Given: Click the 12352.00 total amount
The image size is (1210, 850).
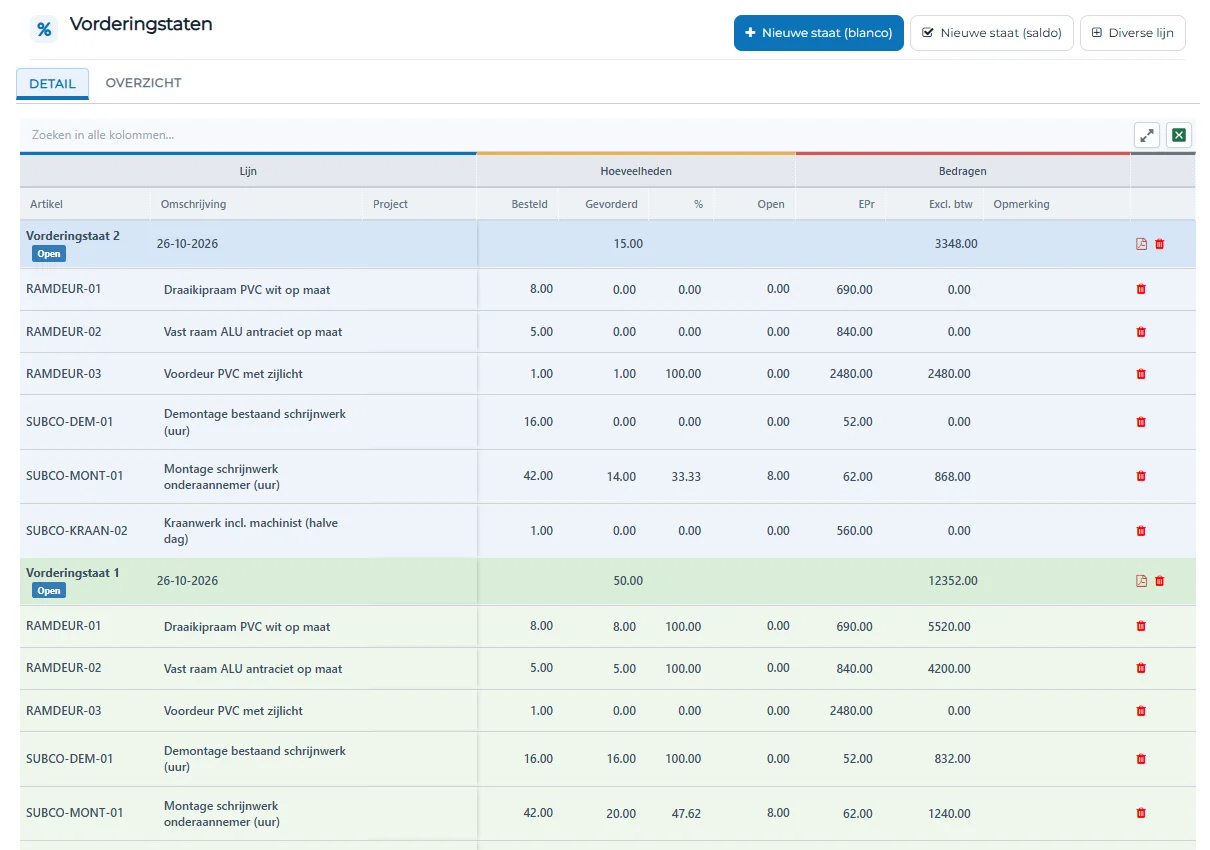Looking at the screenshot, I should pos(953,581).
